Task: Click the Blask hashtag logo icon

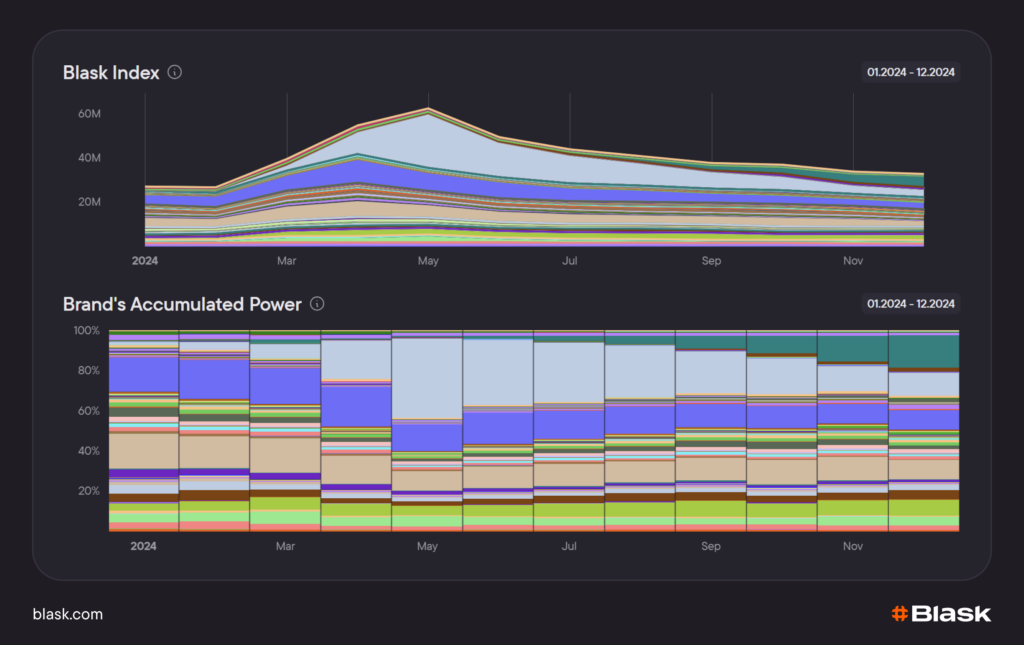Action: 899,614
